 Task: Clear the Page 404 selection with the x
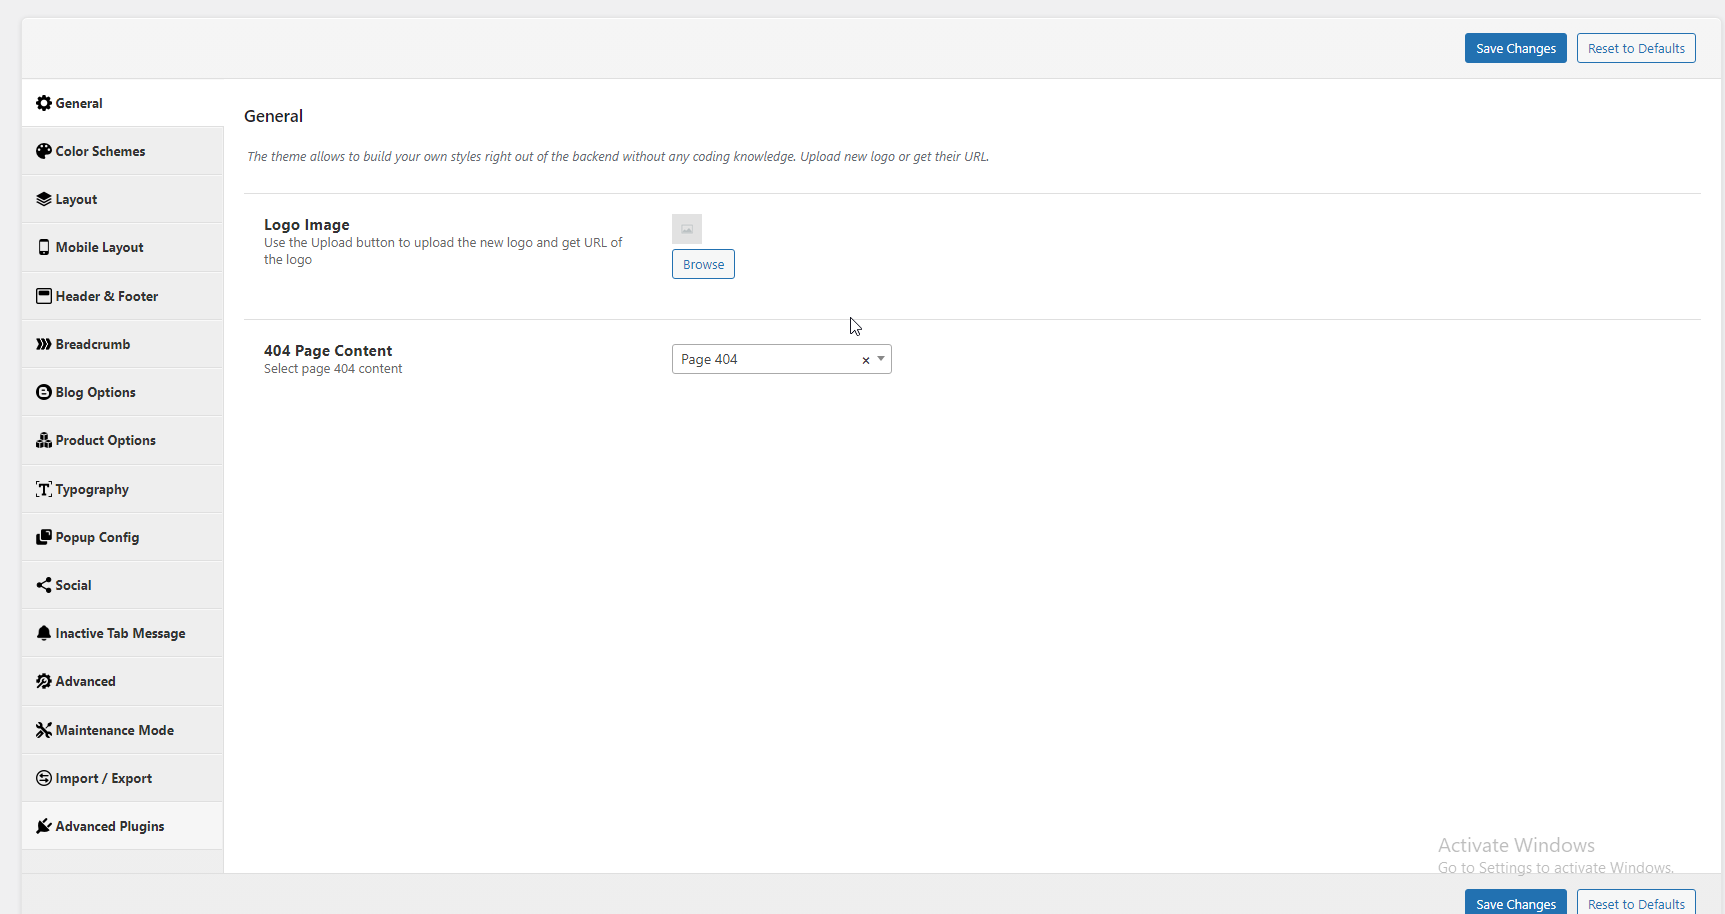point(865,360)
